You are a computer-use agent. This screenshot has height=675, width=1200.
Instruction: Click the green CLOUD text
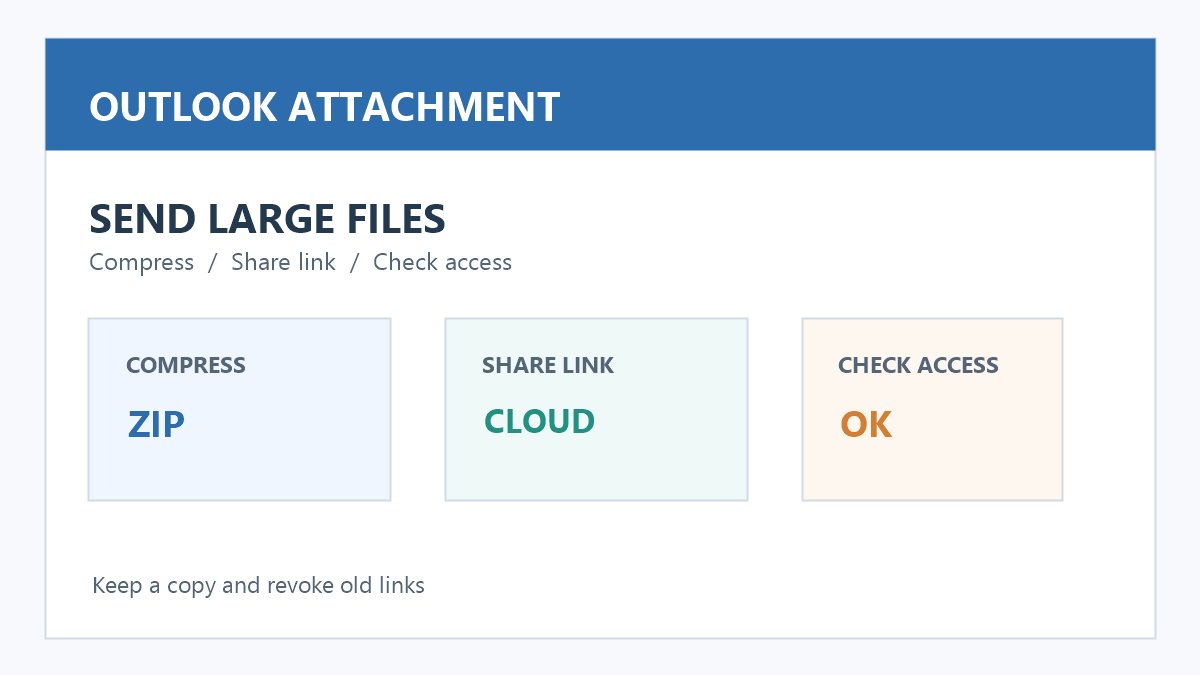[x=540, y=421]
